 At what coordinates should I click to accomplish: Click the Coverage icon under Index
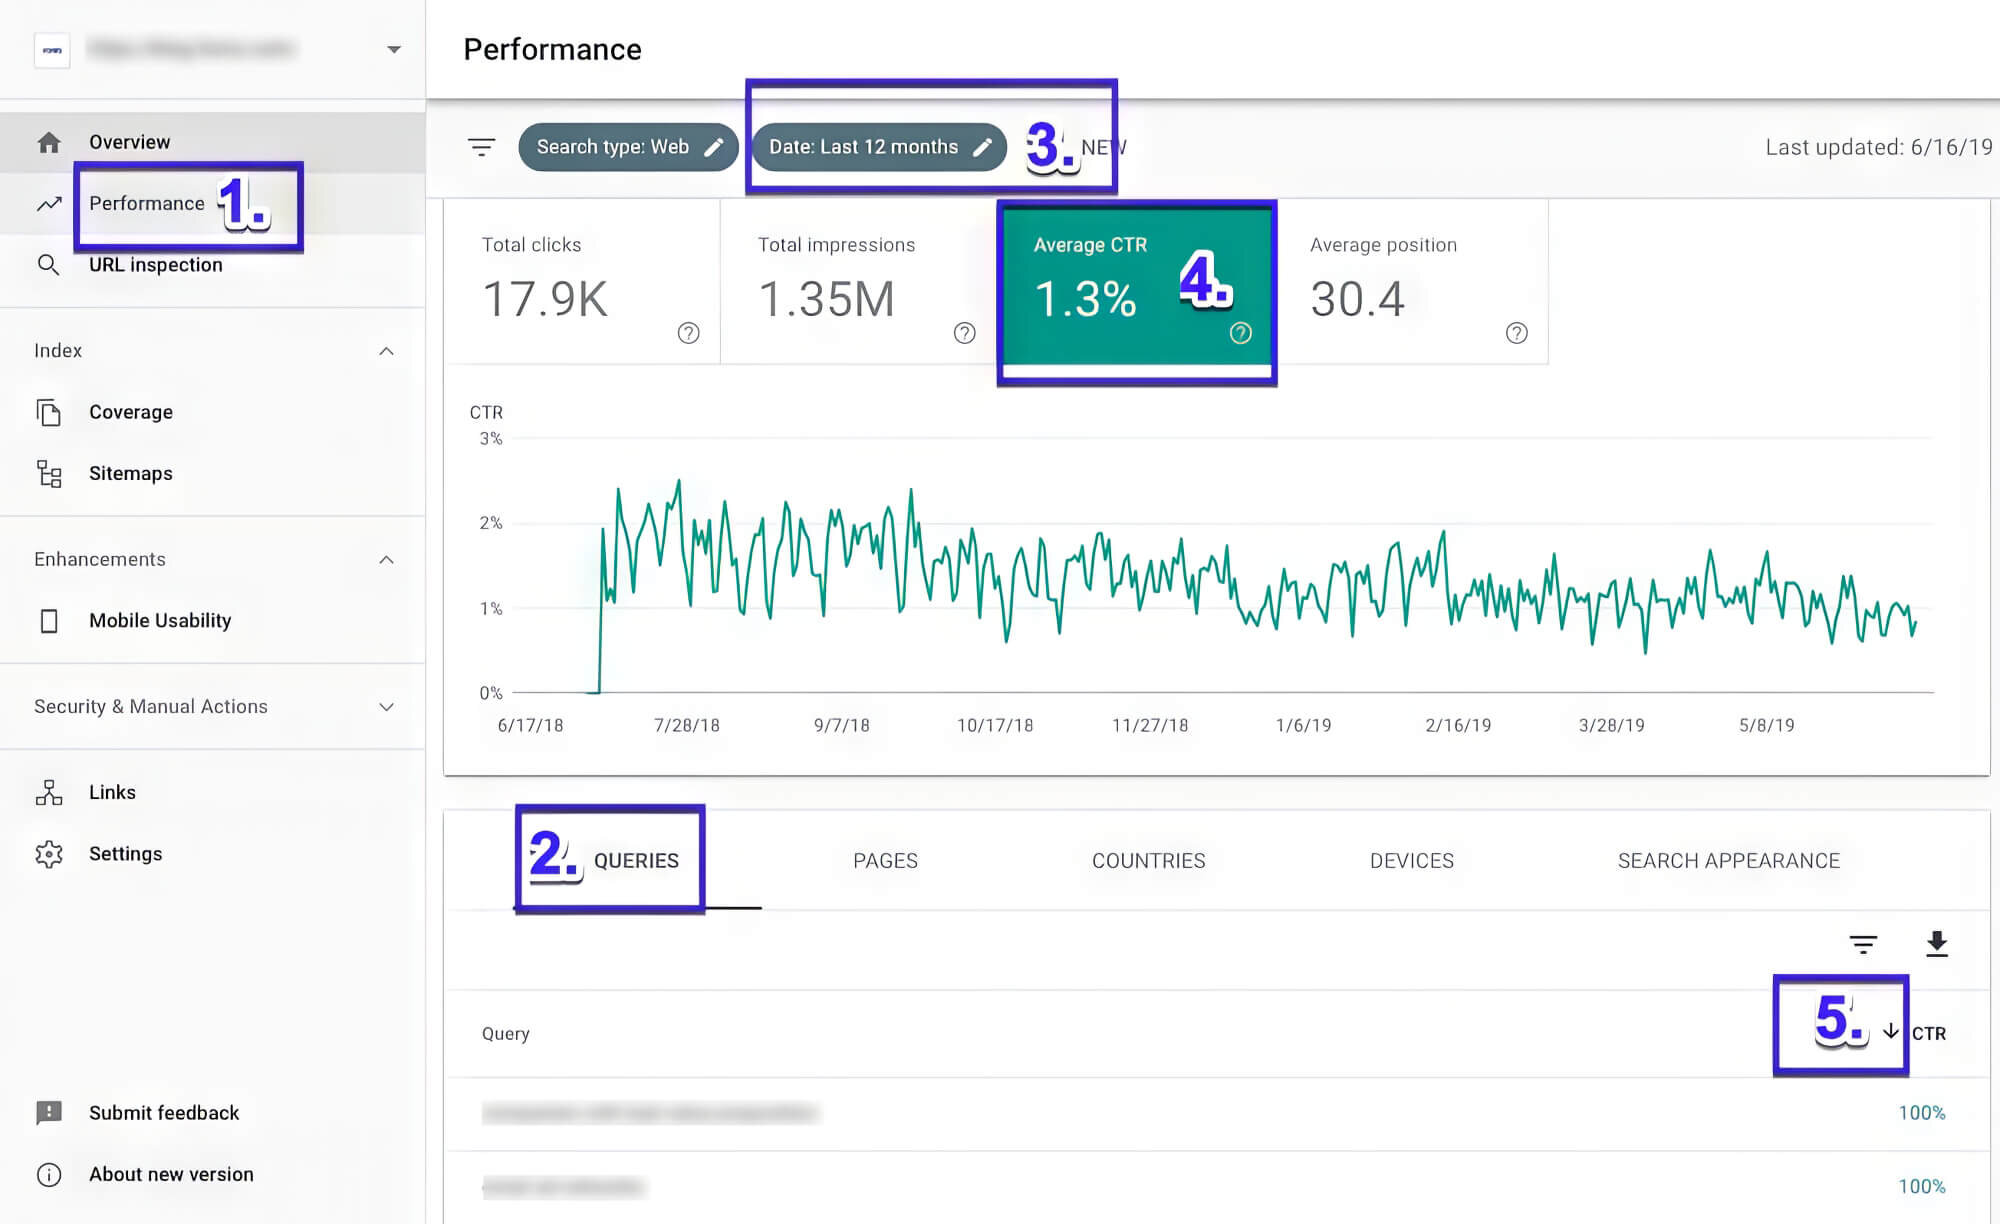pyautogui.click(x=49, y=411)
